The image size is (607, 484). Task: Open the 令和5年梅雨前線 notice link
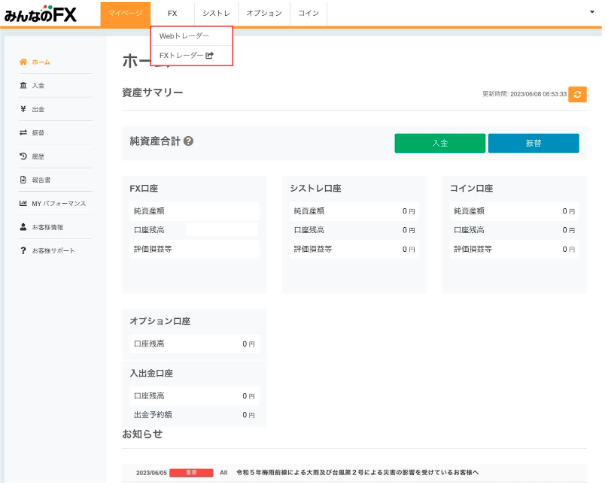pyautogui.click(x=357, y=472)
